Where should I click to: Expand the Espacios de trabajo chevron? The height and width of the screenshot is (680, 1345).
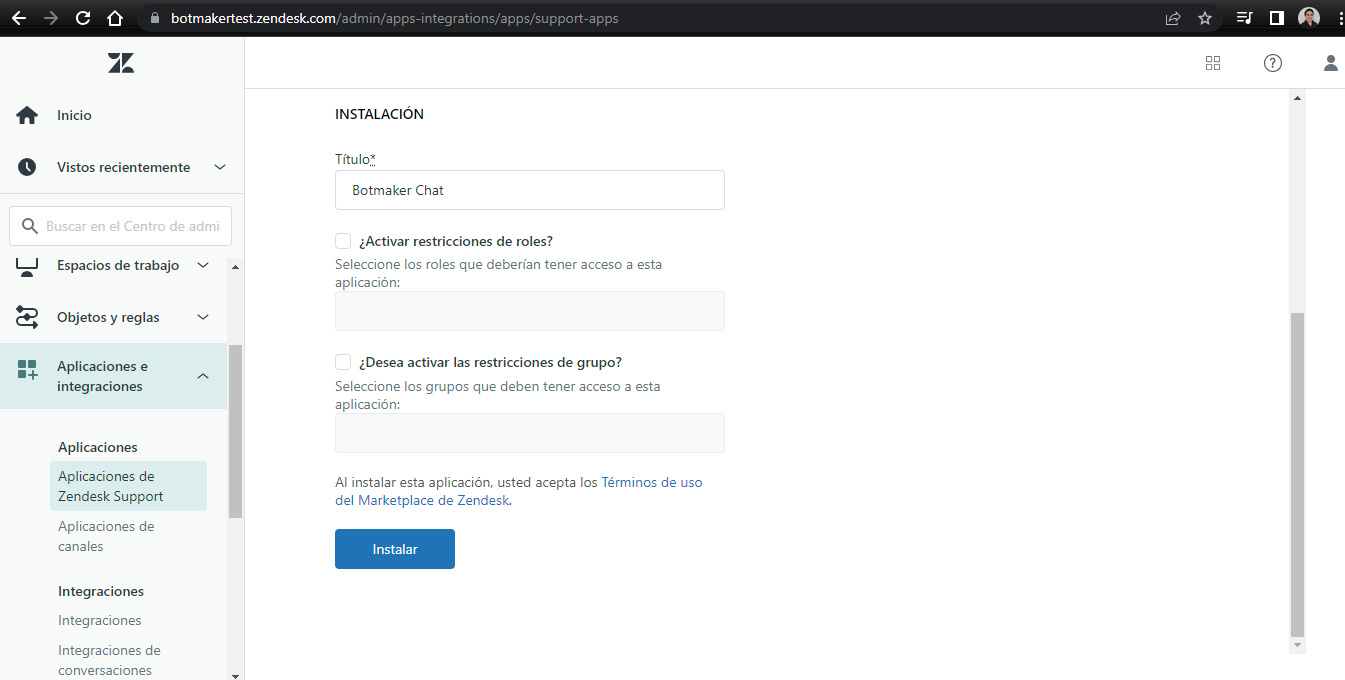coord(203,265)
